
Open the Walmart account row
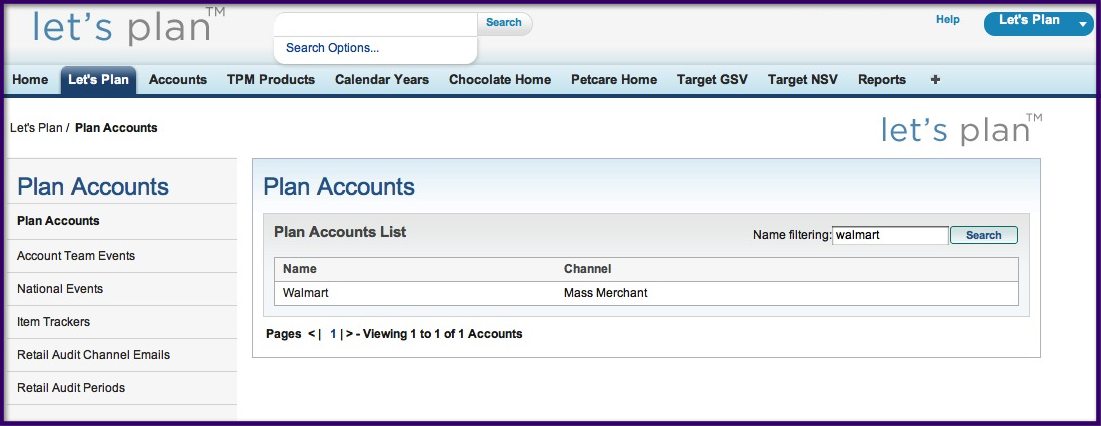pos(646,293)
